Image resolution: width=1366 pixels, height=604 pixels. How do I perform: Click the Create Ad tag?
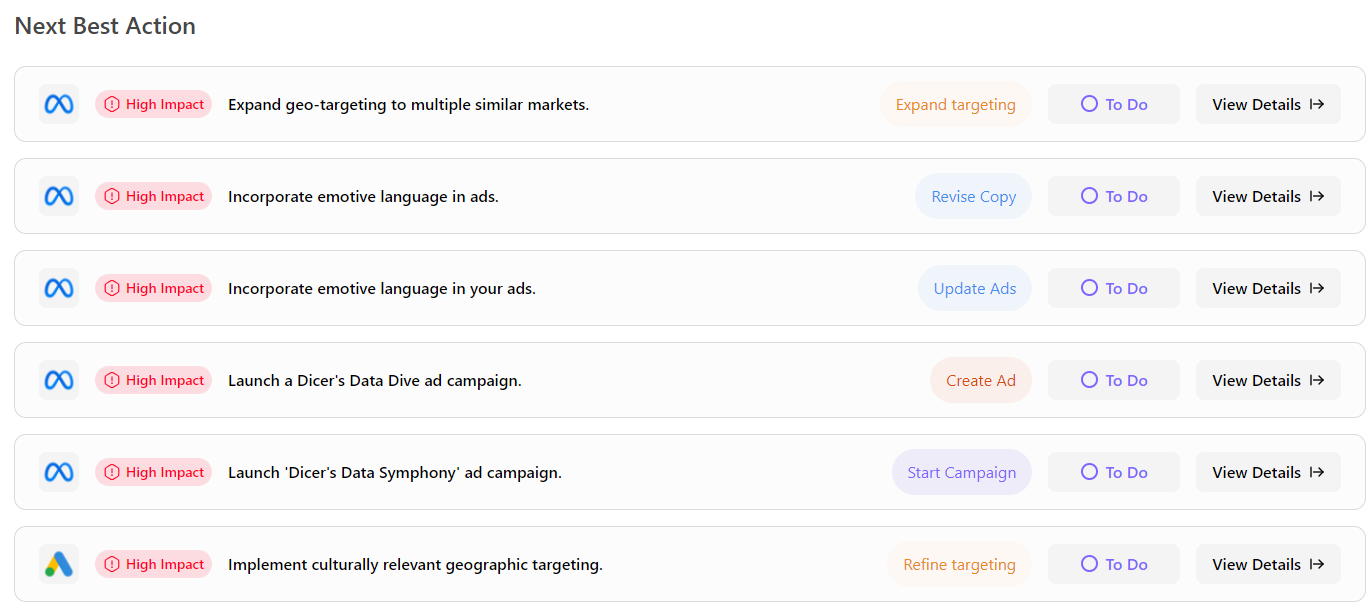click(980, 380)
